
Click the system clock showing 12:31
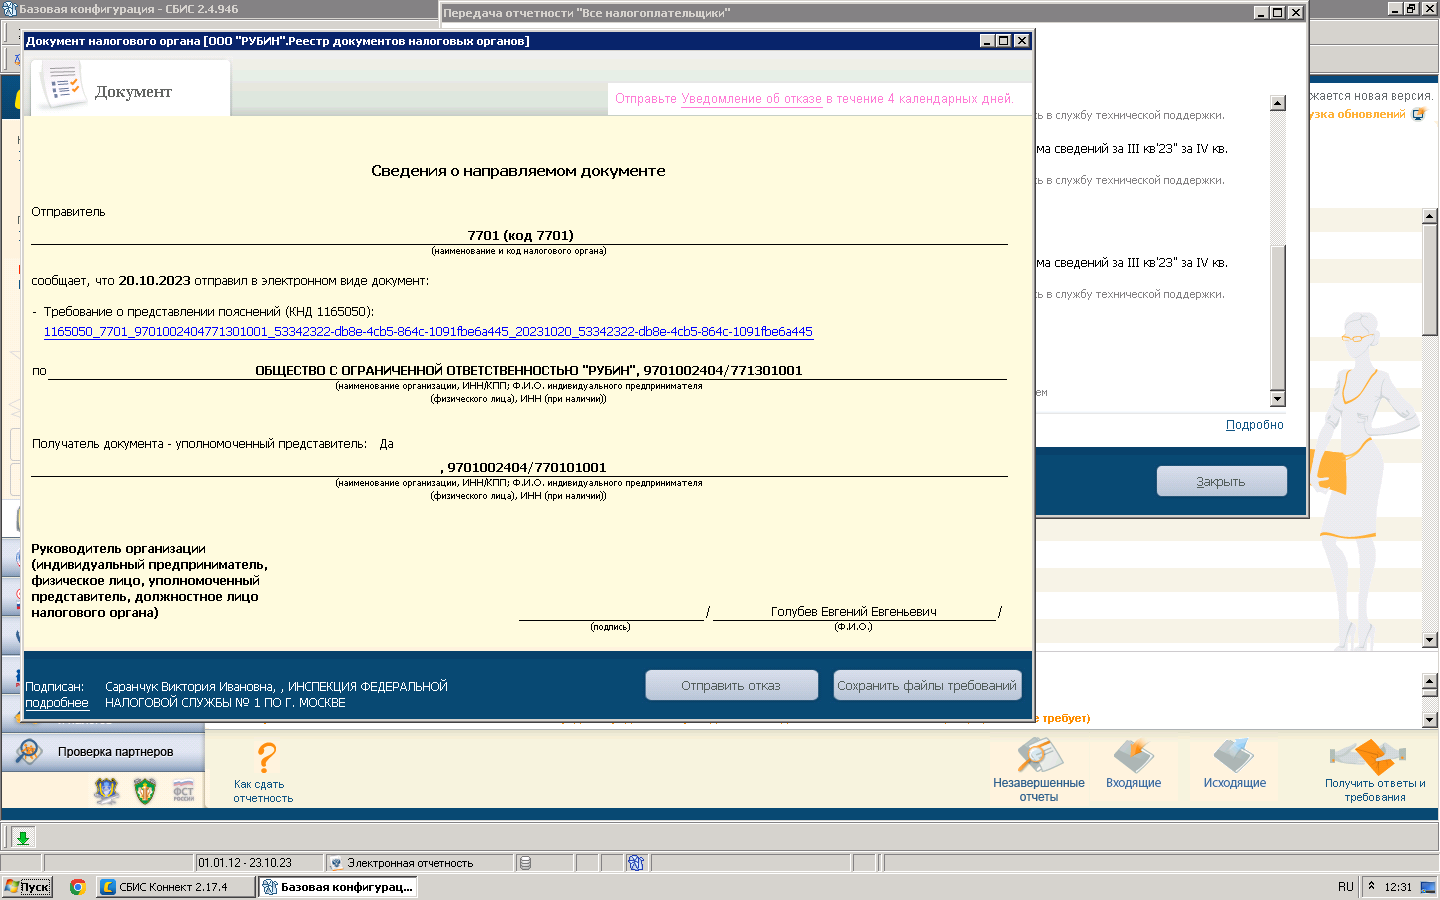pos(1398,887)
